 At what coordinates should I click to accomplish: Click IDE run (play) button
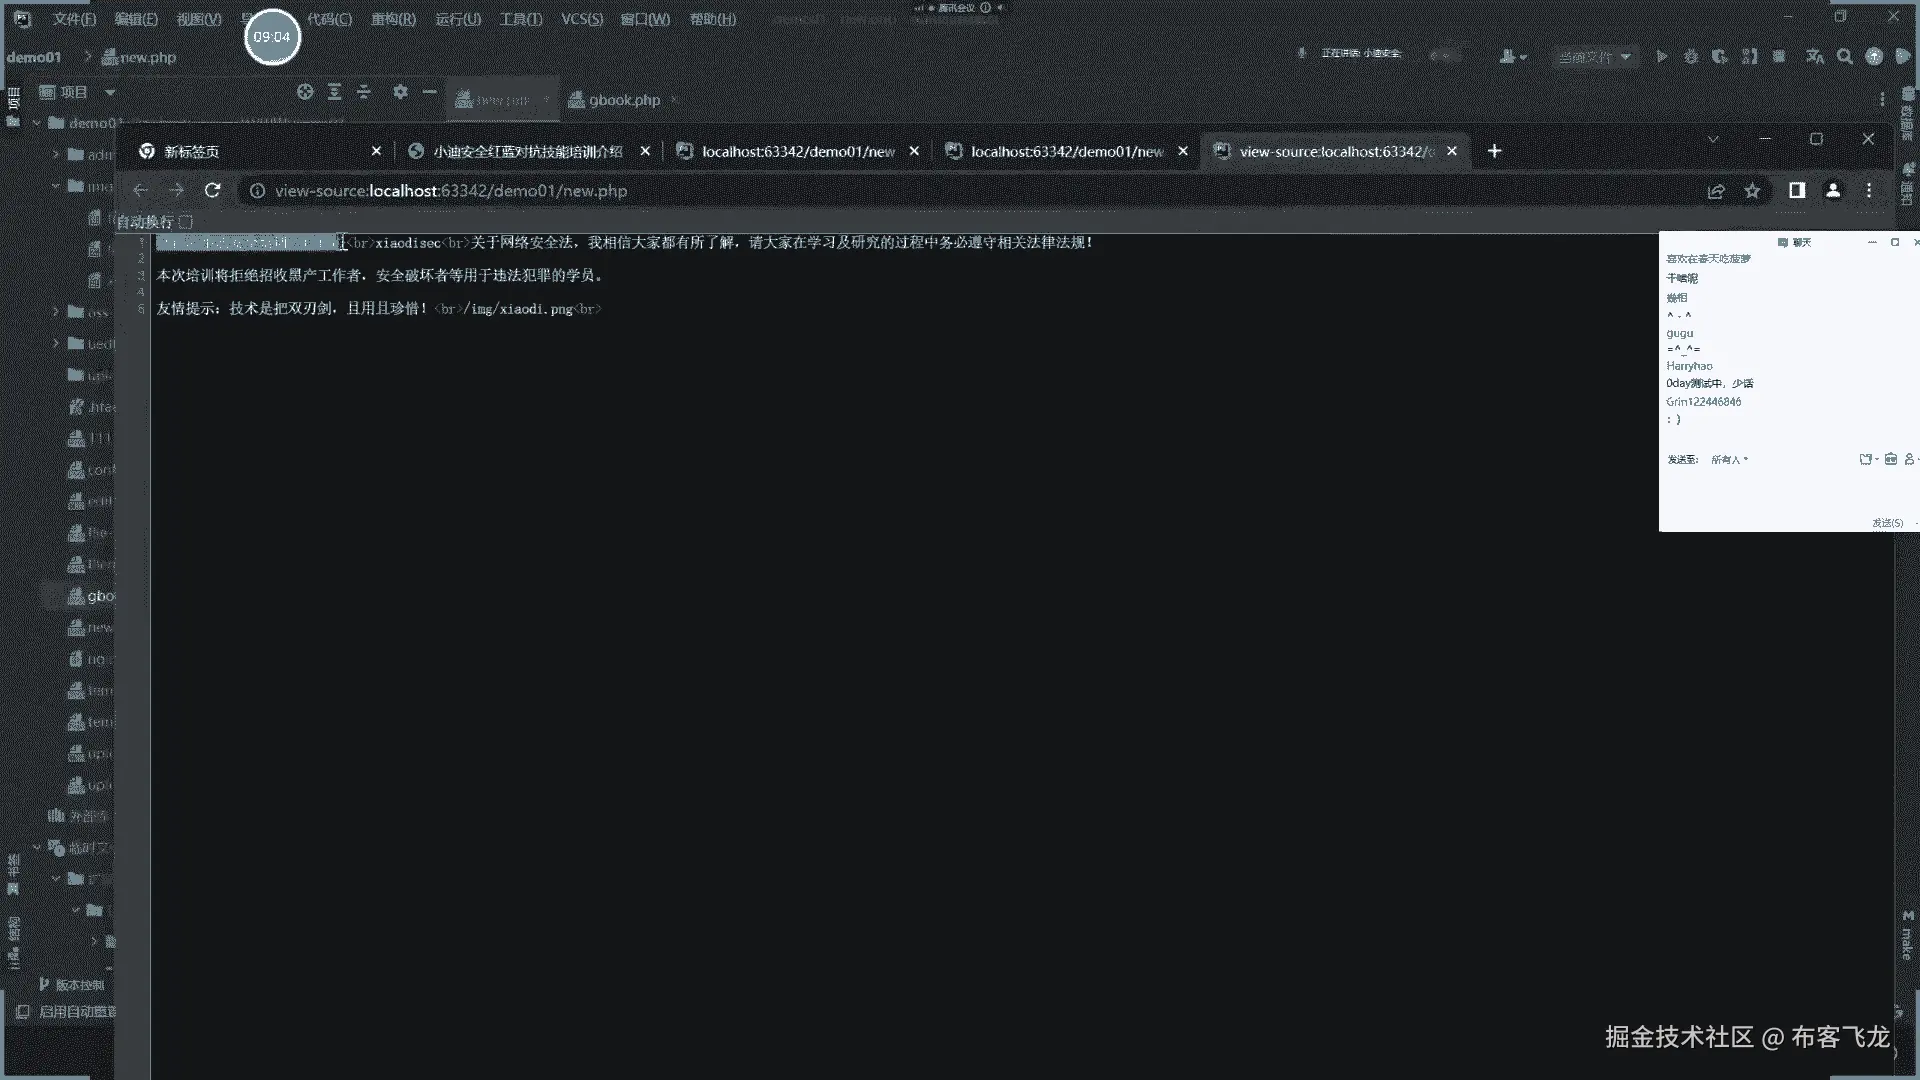coord(1662,57)
